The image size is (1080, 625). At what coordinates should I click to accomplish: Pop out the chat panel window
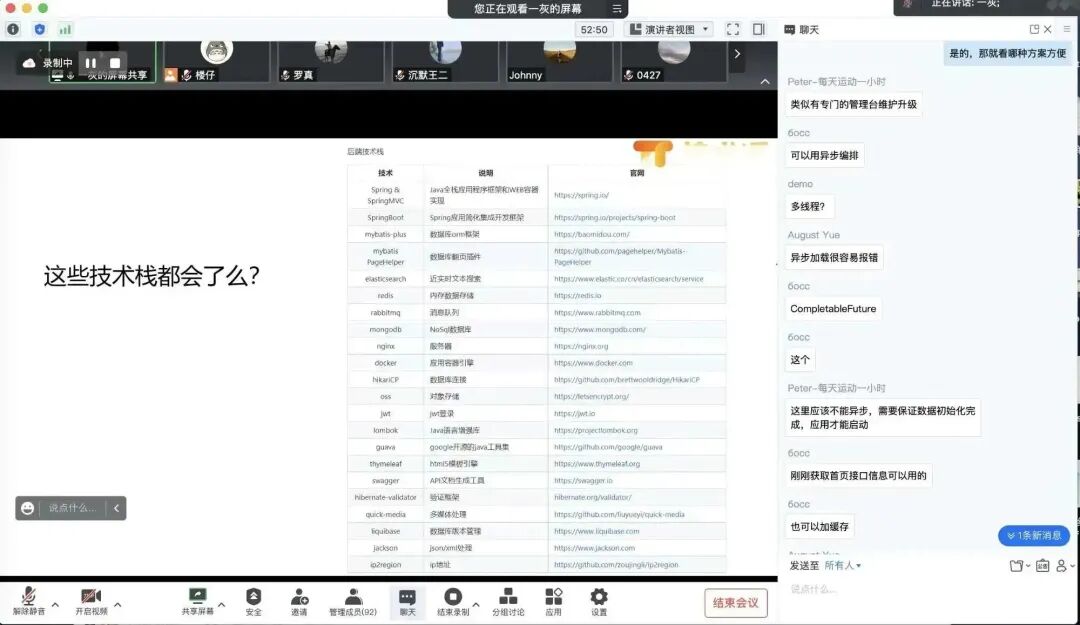pyautogui.click(x=1034, y=29)
